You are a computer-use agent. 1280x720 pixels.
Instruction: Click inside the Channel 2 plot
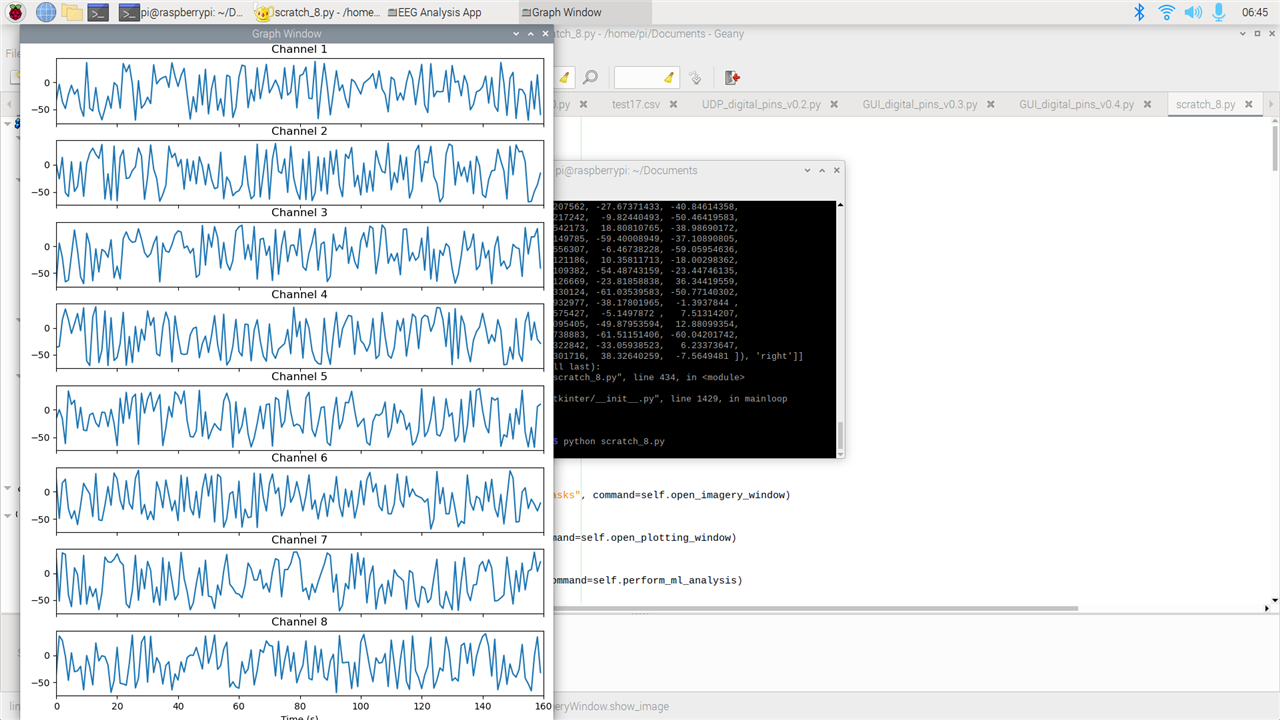point(299,172)
